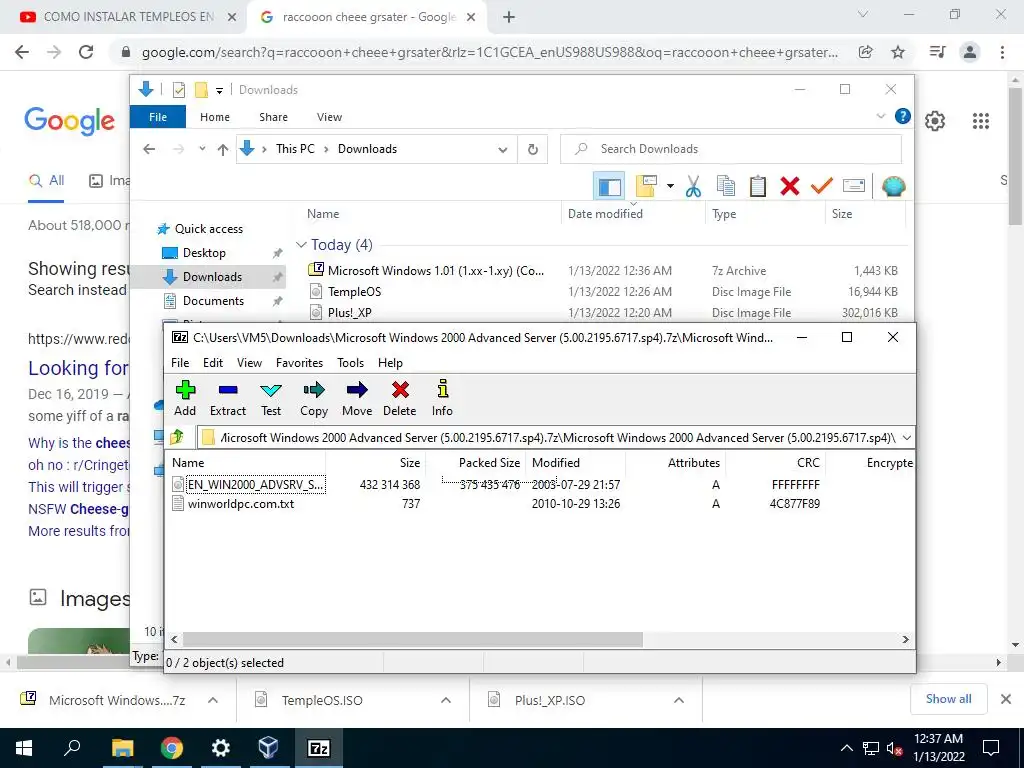Click the Delete icon in 7-Zip
This screenshot has height=768, width=1024.
point(400,390)
